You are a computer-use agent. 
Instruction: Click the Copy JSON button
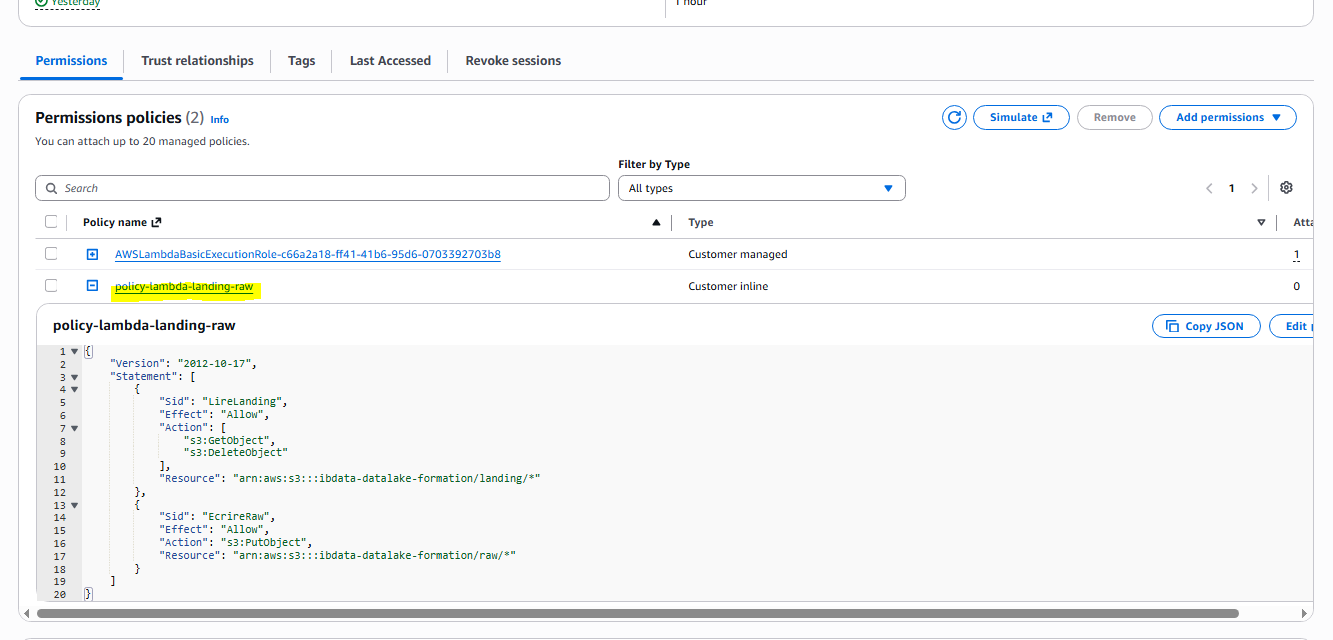point(1206,326)
